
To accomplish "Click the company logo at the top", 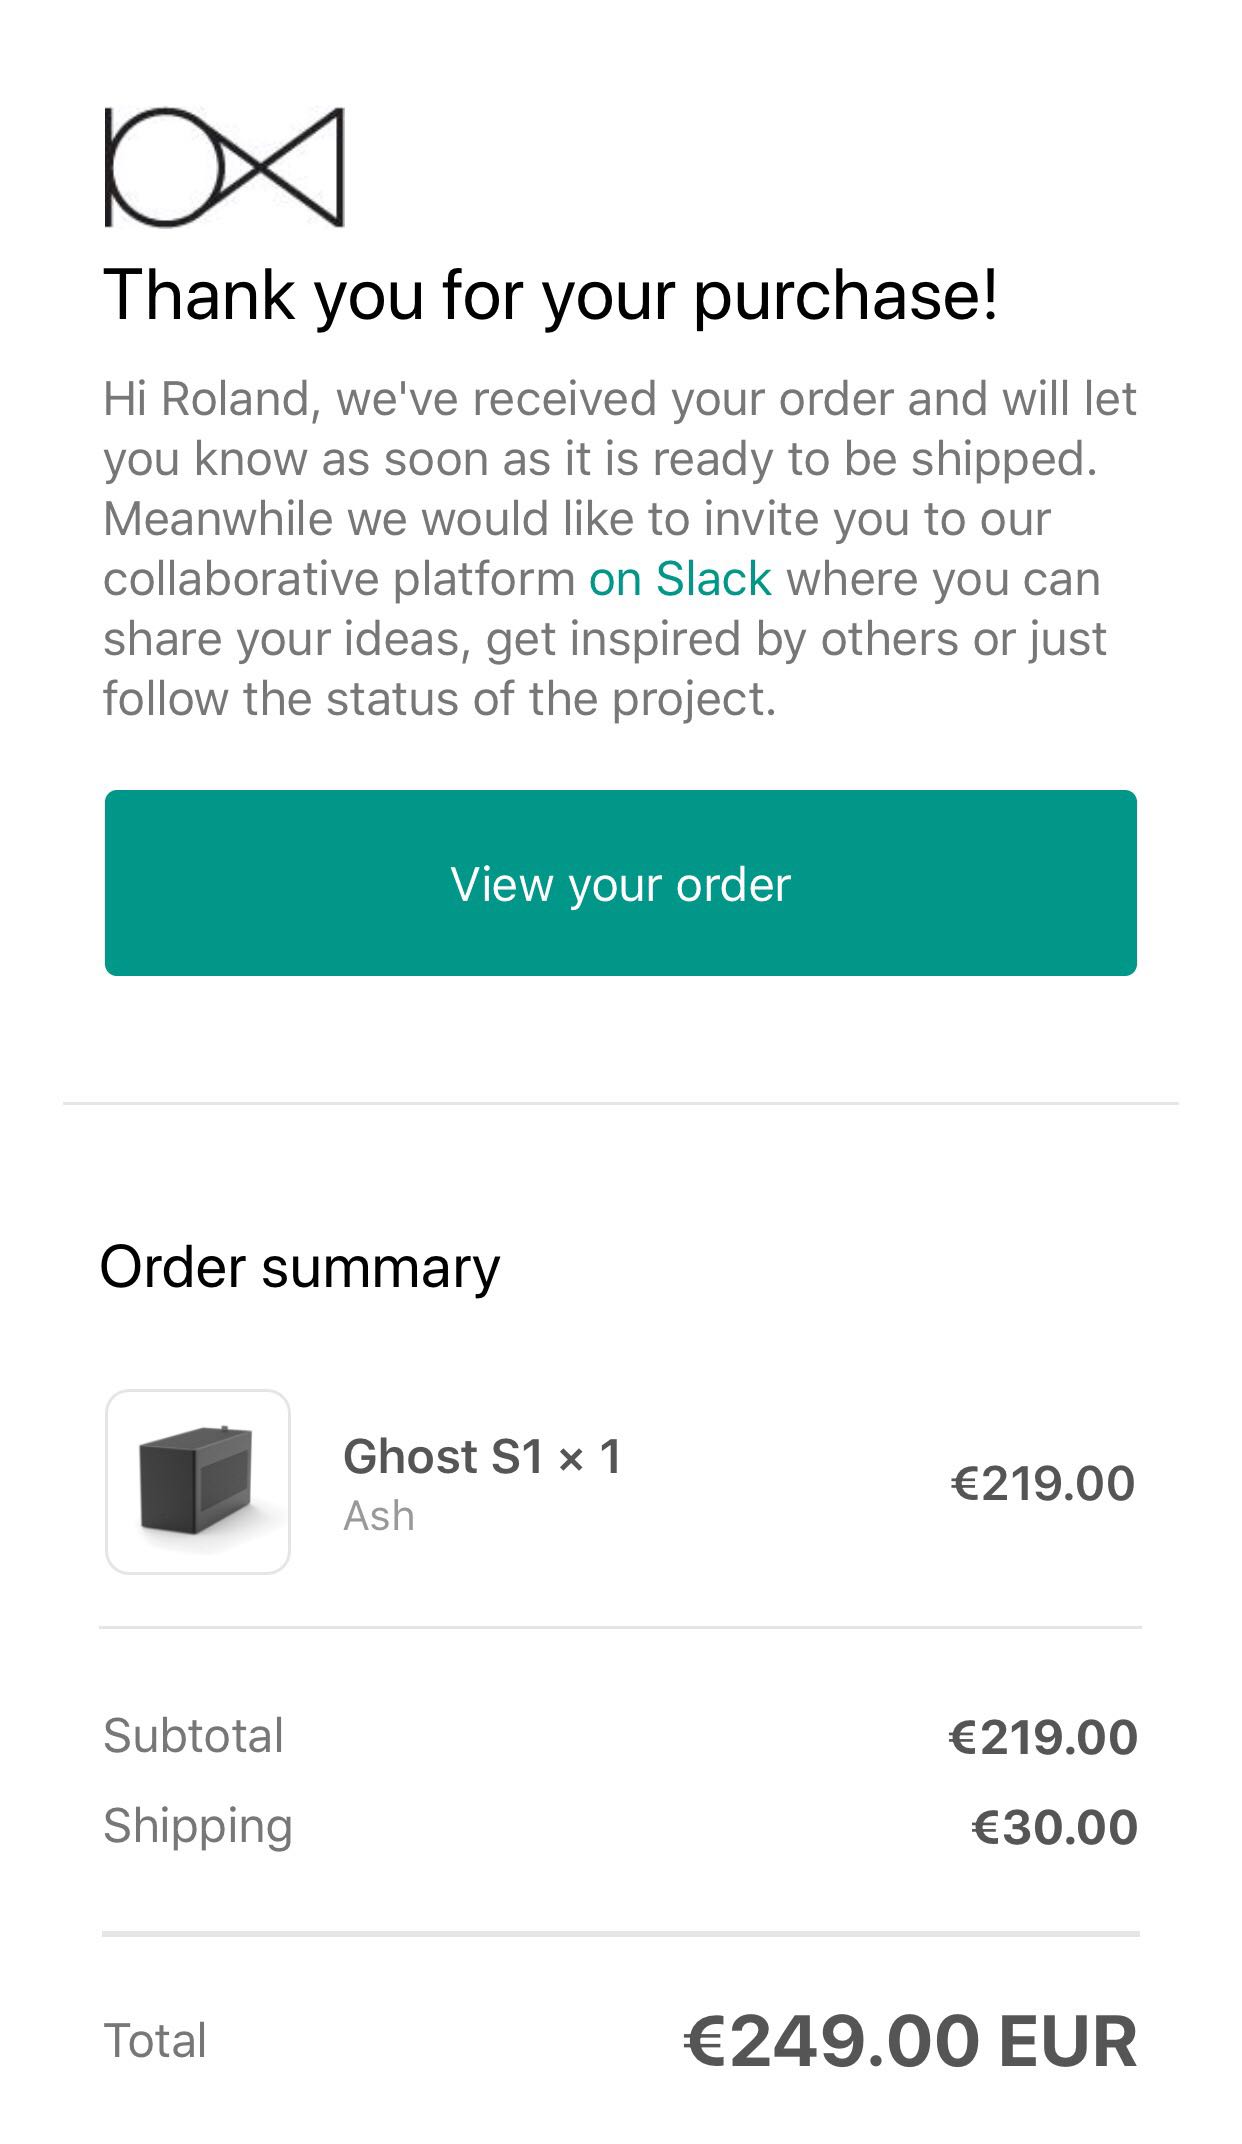I will tap(224, 167).
